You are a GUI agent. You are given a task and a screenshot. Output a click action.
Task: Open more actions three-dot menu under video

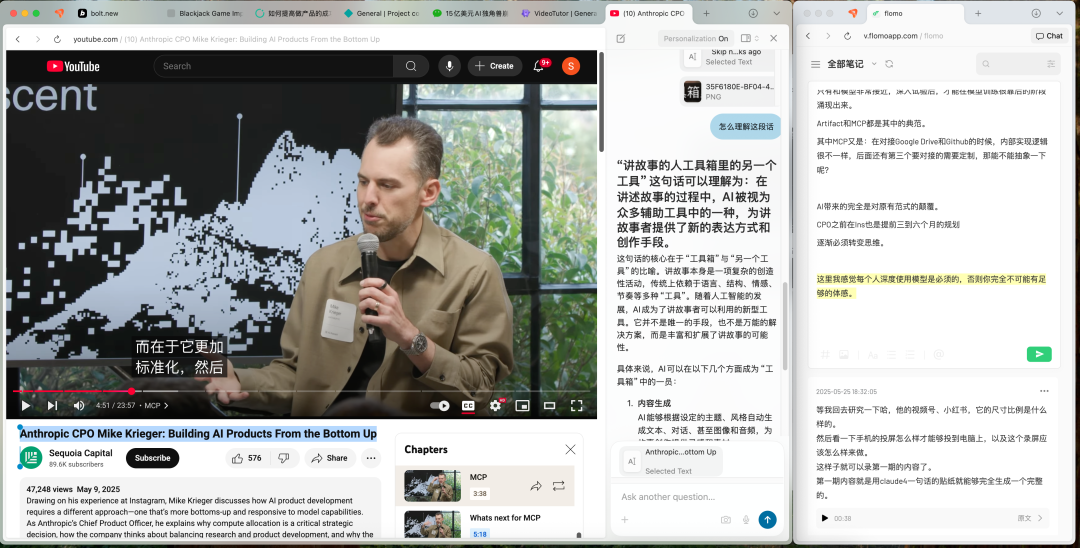coord(371,458)
